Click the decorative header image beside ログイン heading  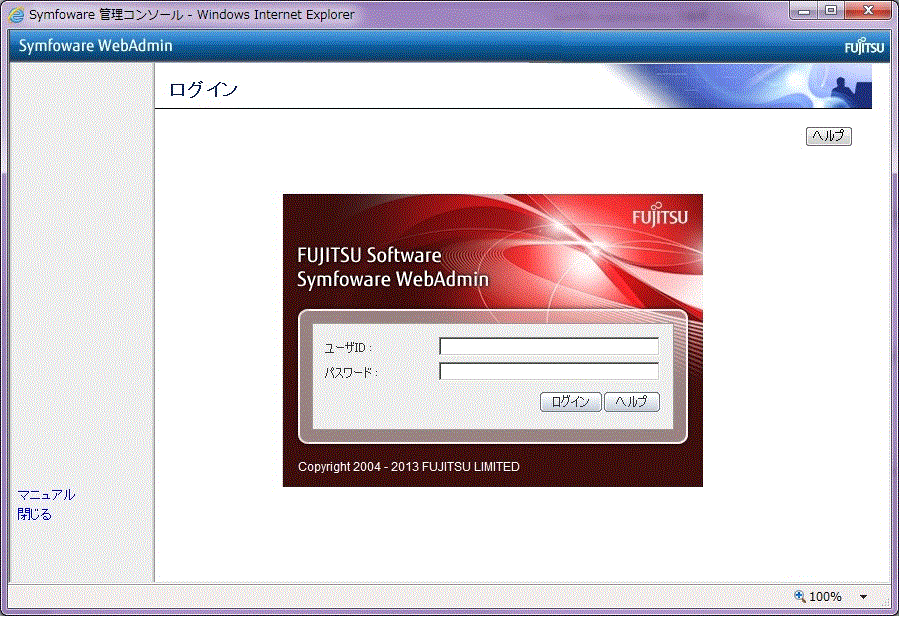coord(760,87)
